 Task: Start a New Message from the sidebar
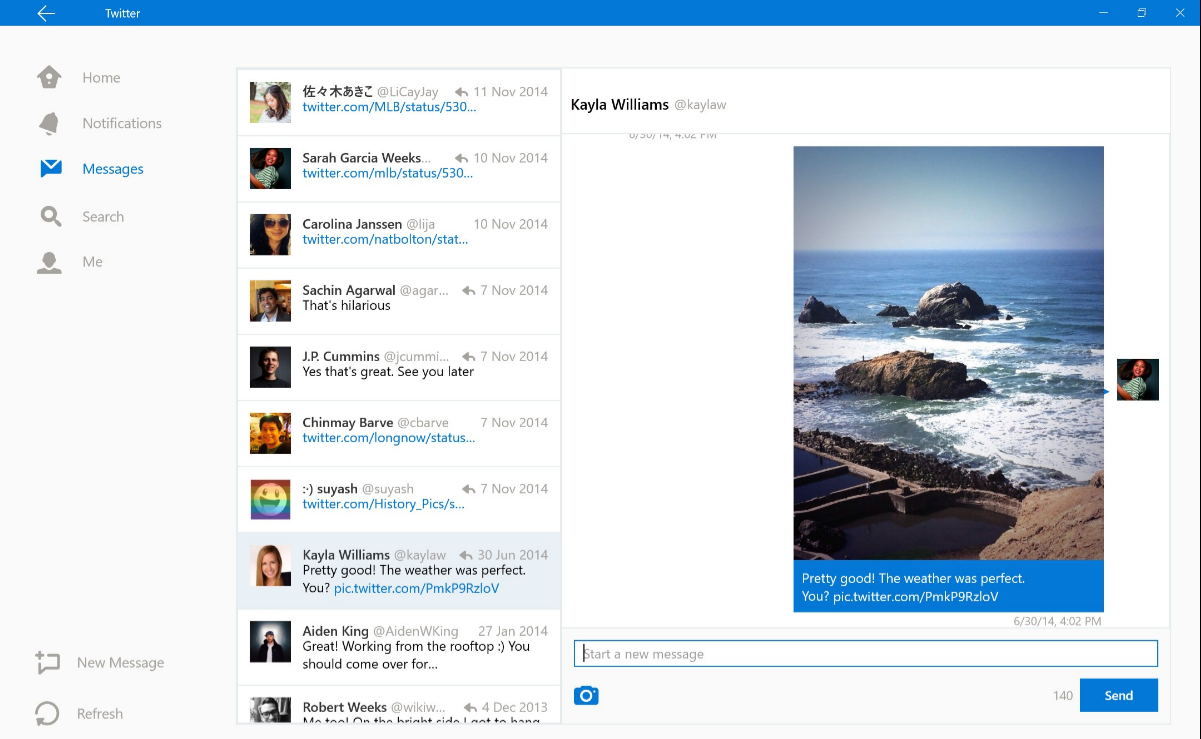pyautogui.click(x=99, y=662)
